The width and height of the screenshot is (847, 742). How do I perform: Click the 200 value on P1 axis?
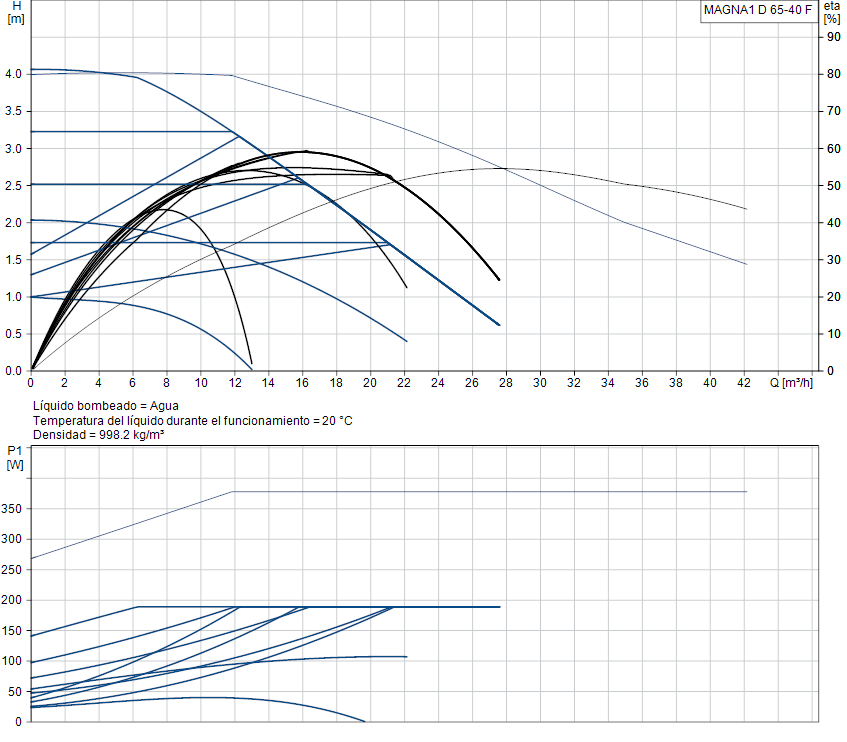click(x=12, y=600)
